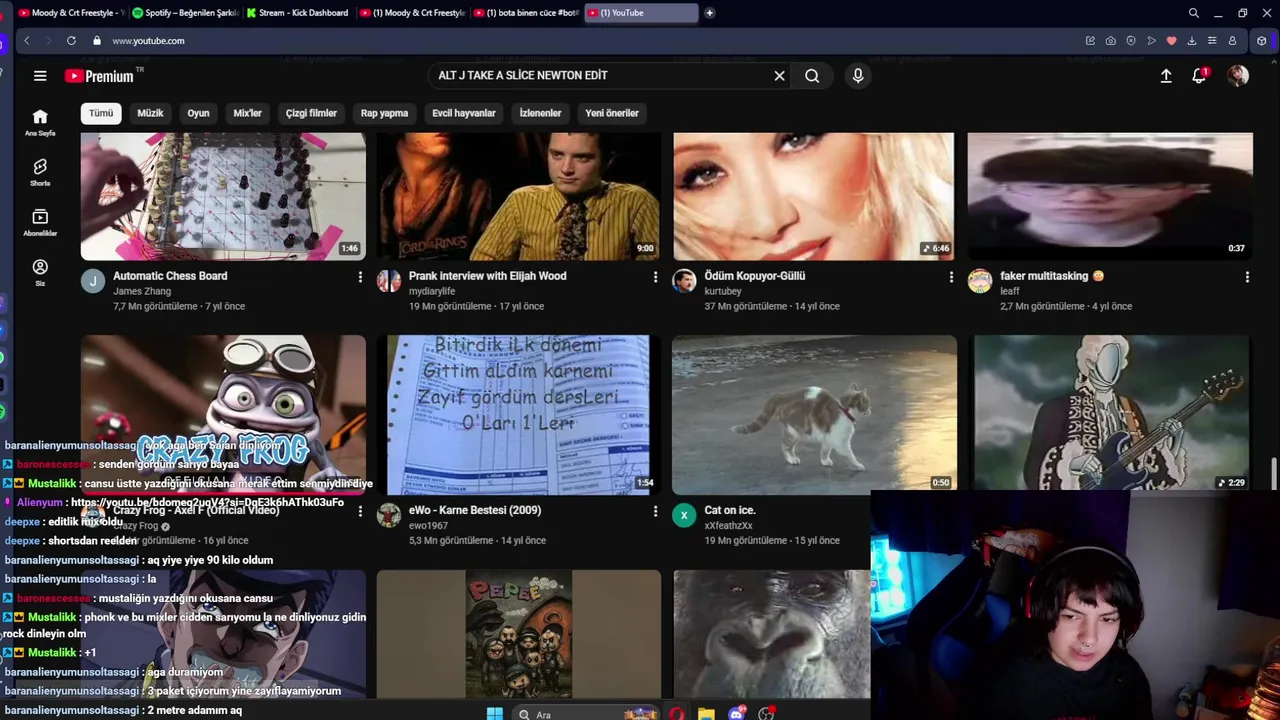Run search using the magnifier button
Screen dimensions: 1280x720
click(812, 76)
